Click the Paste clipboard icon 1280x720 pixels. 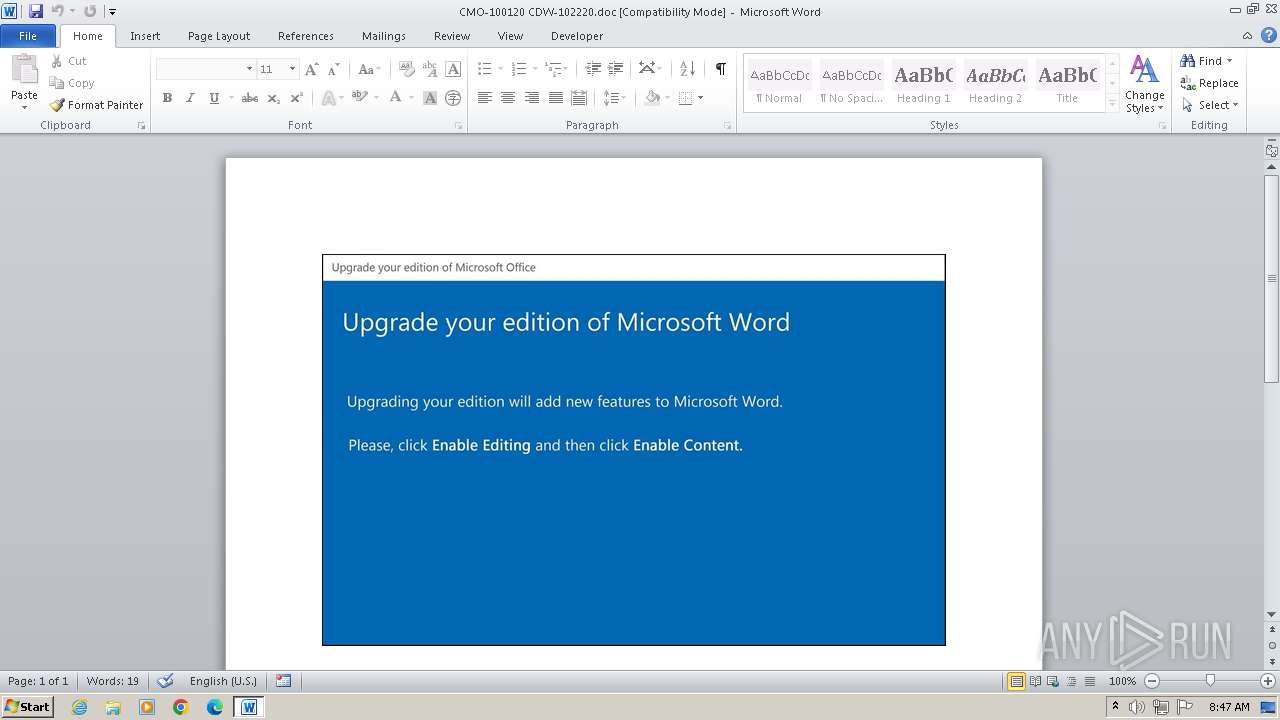(24, 70)
